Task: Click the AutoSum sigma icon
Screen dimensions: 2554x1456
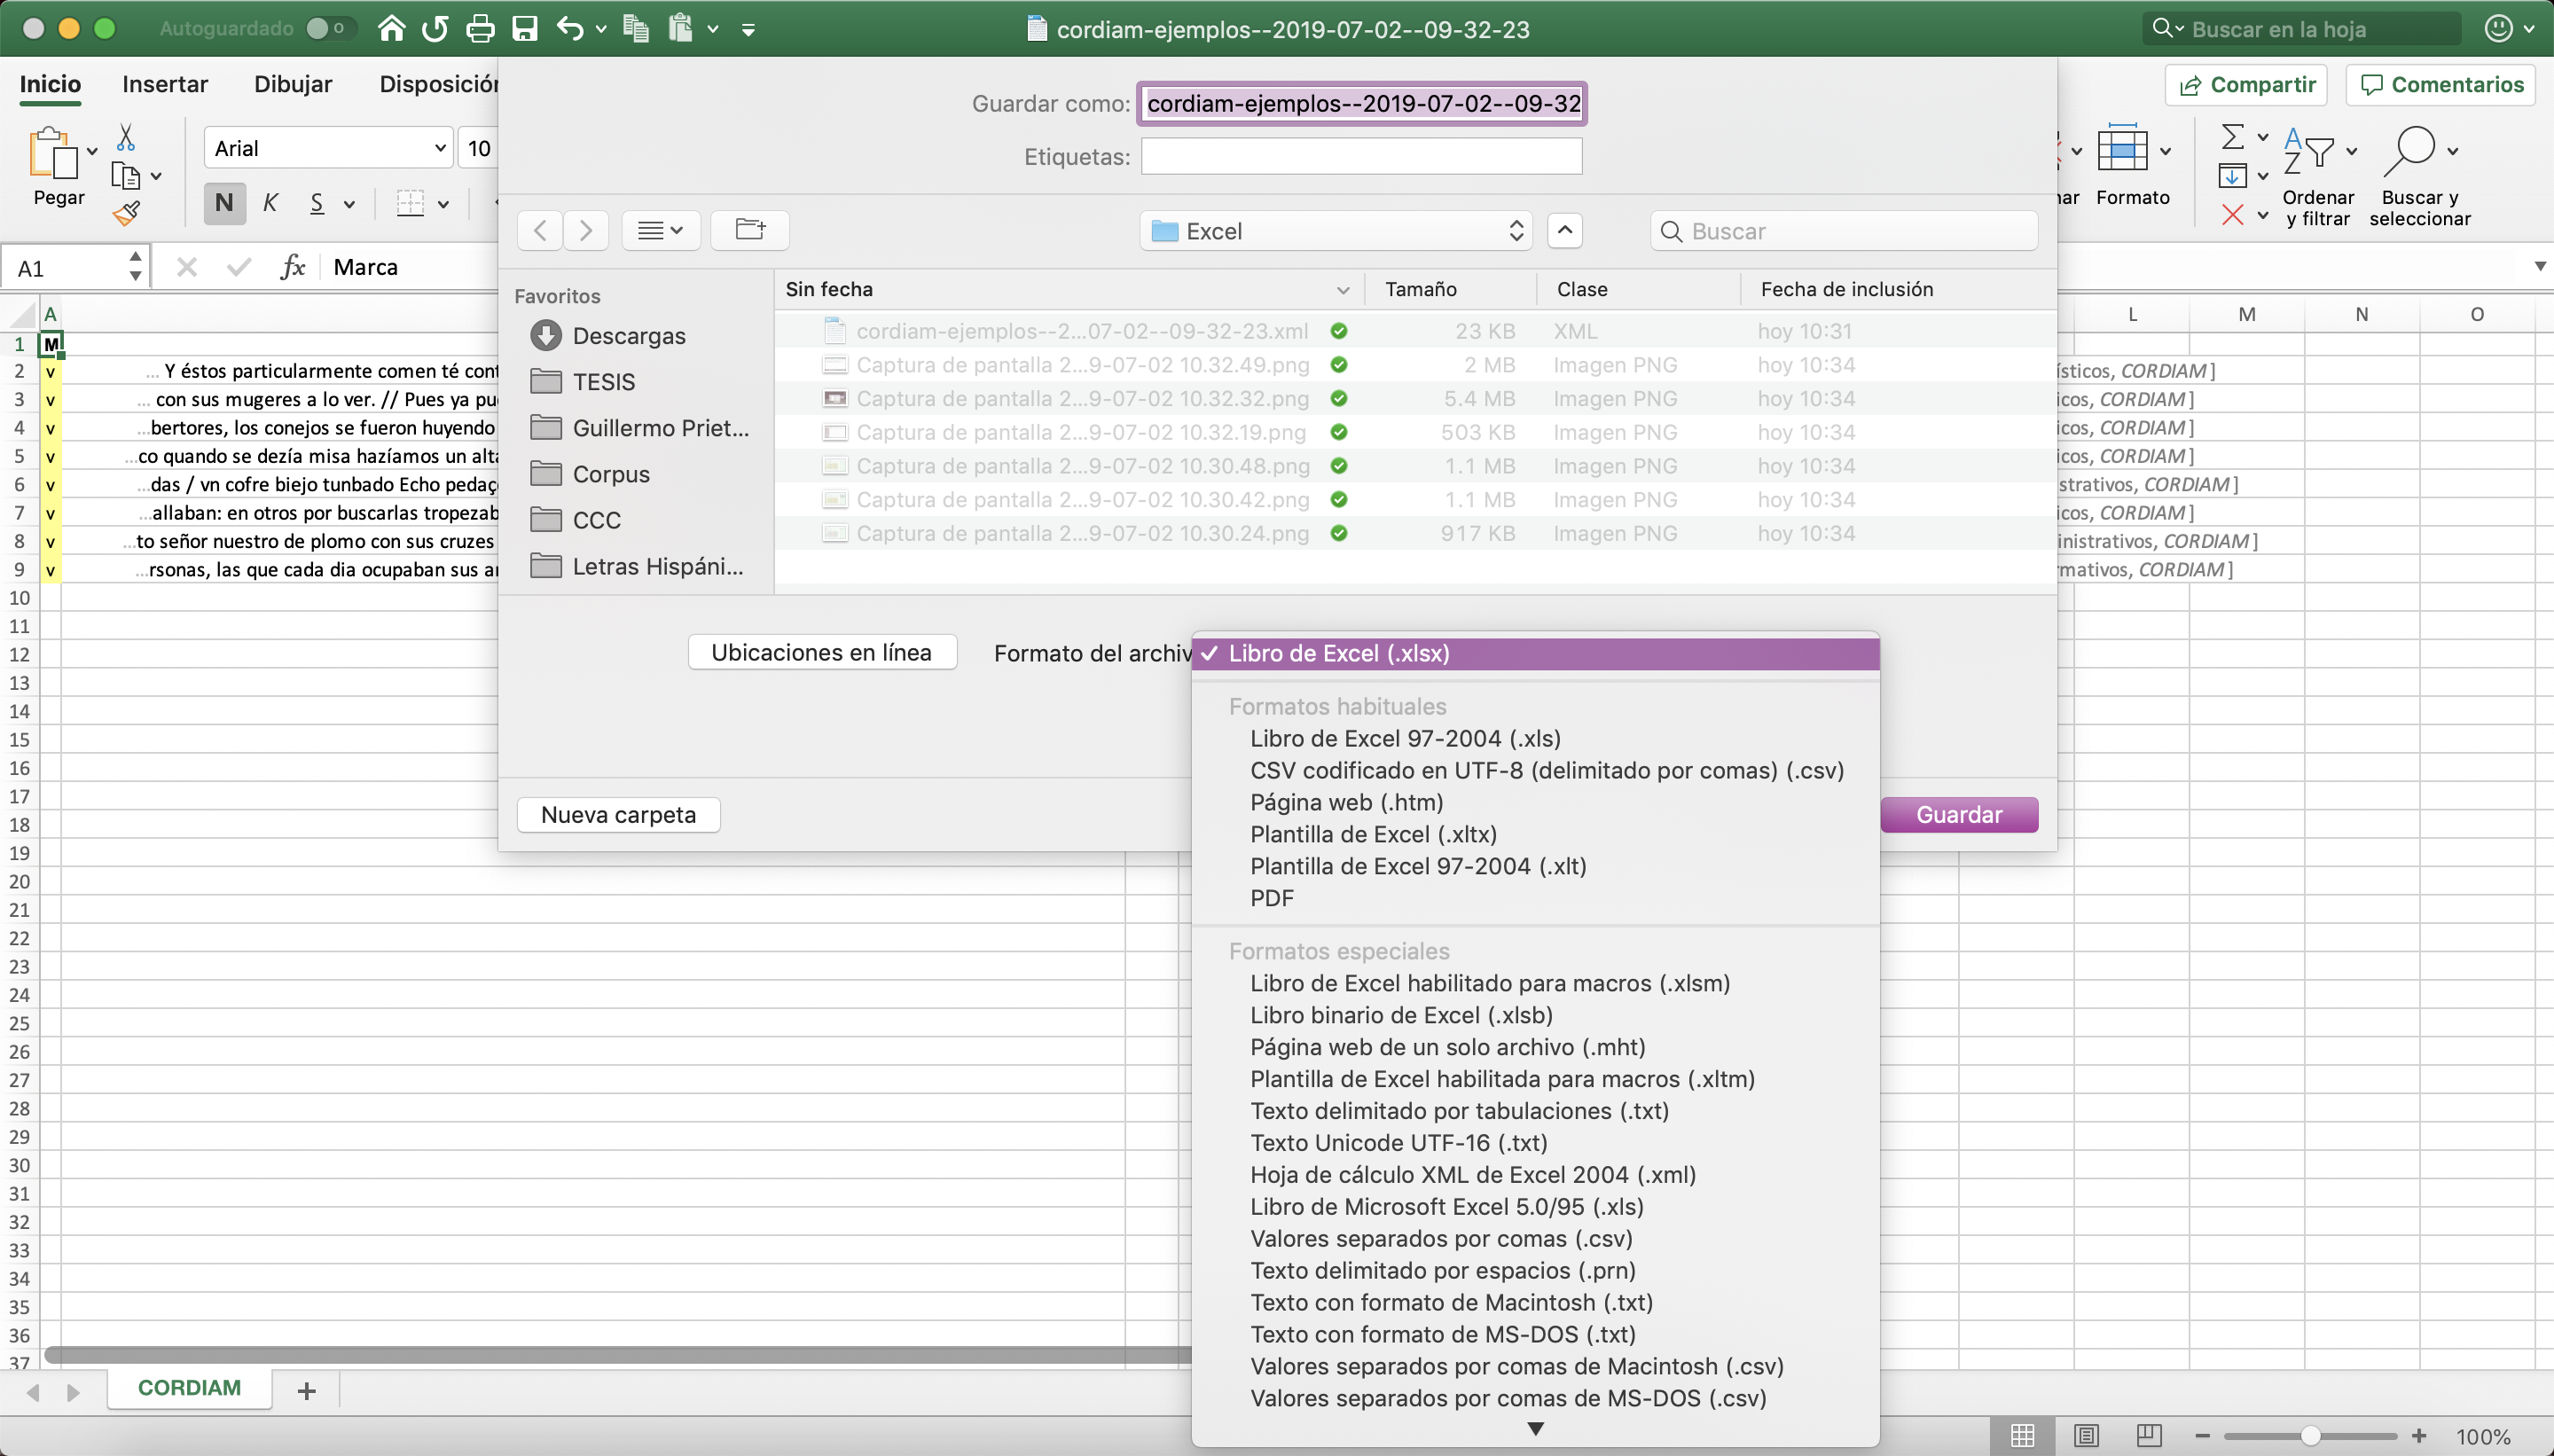Action: 2232,136
